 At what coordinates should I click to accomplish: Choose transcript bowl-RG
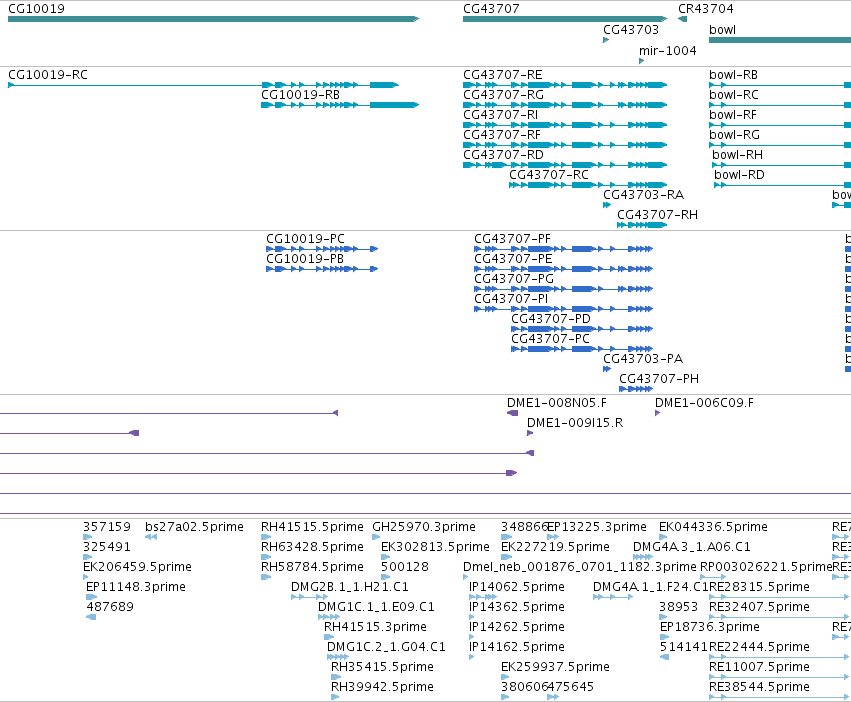tap(780, 145)
